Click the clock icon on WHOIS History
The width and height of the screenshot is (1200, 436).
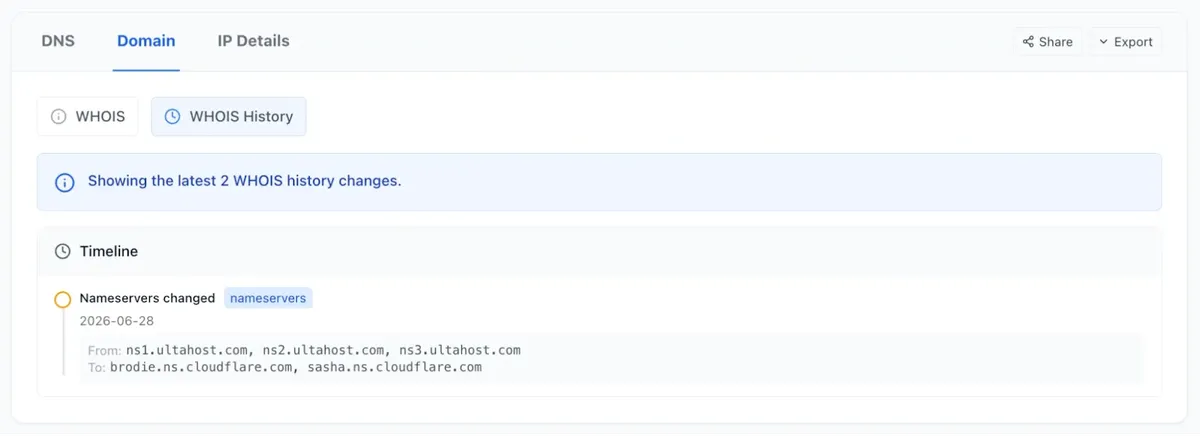click(172, 116)
